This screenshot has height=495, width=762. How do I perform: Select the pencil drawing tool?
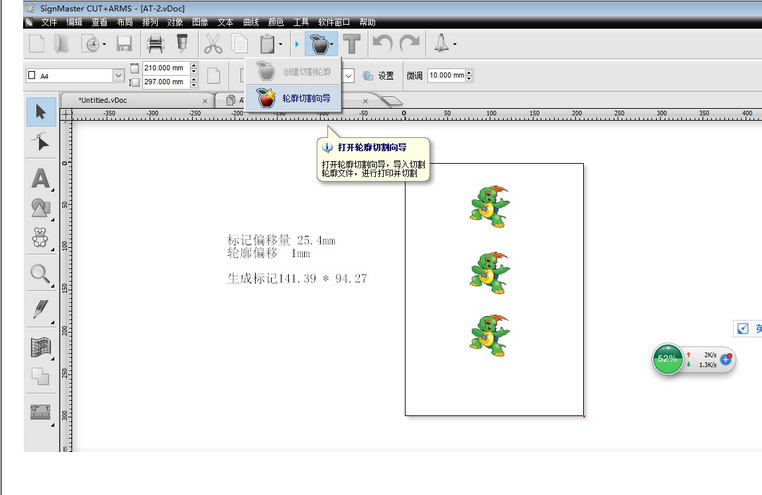coord(40,310)
